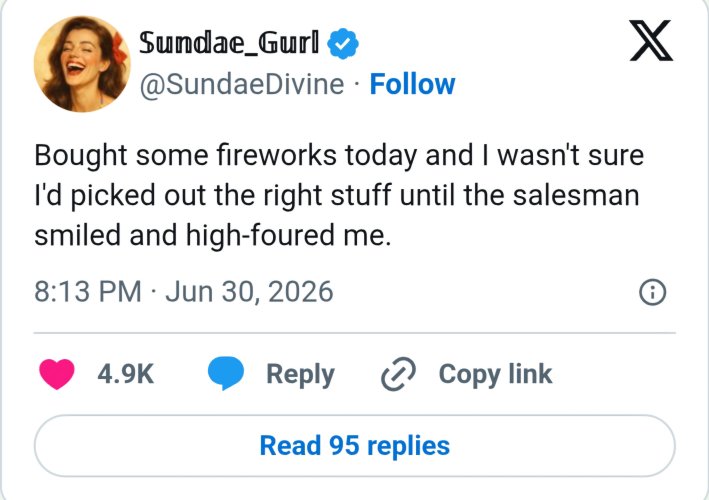Click the Copy link text

pos(495,374)
